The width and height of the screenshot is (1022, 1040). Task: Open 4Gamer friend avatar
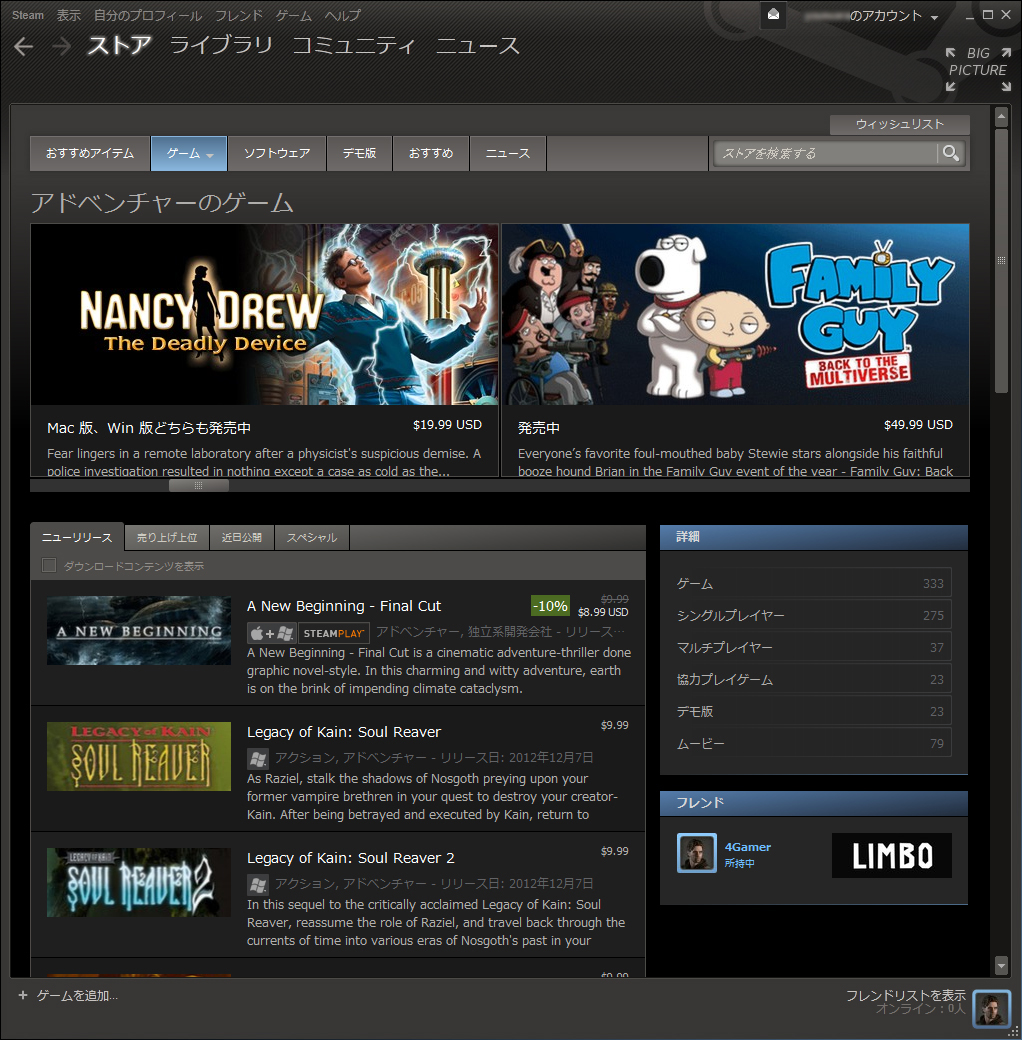click(x=696, y=853)
